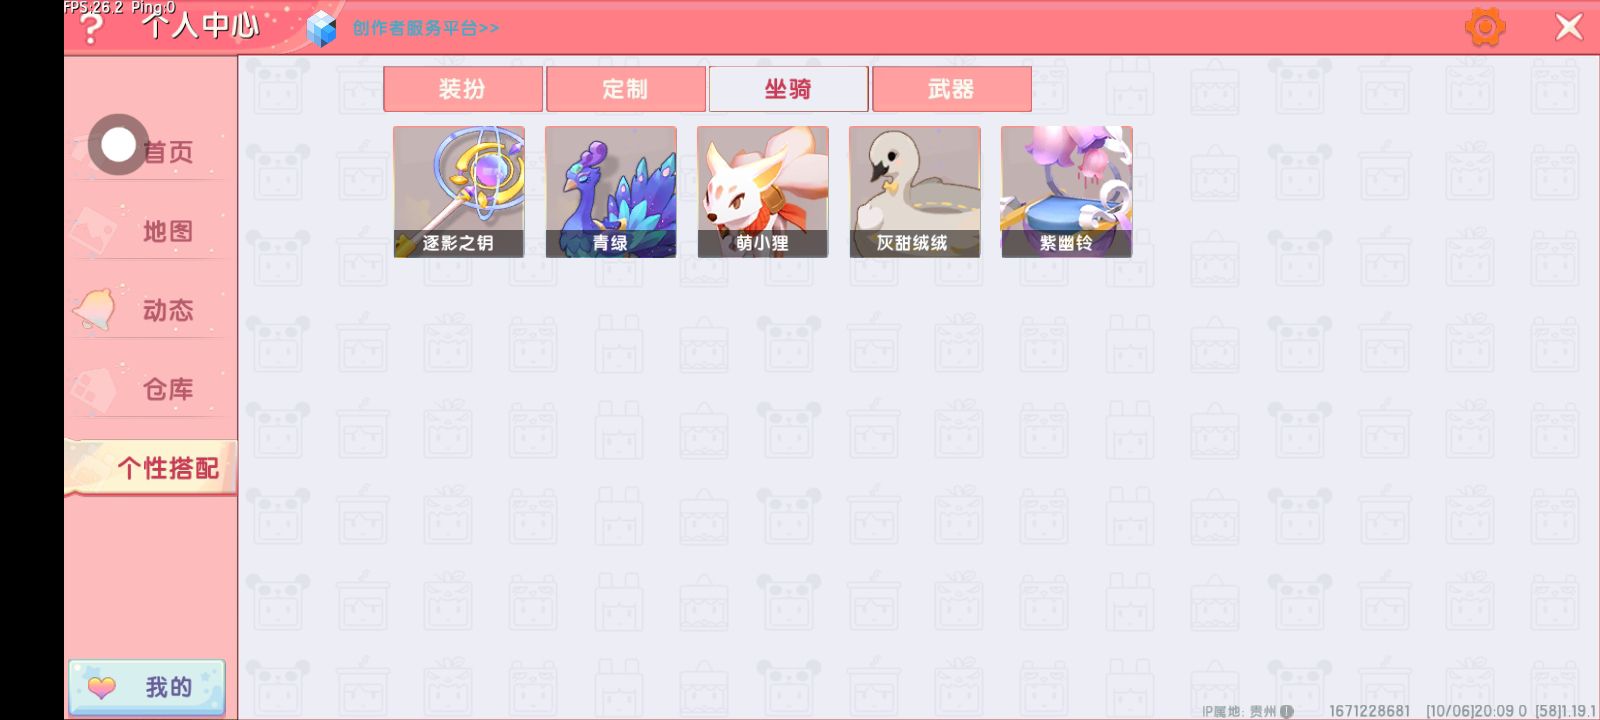Click the question mark help icon
The image size is (1600, 720).
pos(91,29)
